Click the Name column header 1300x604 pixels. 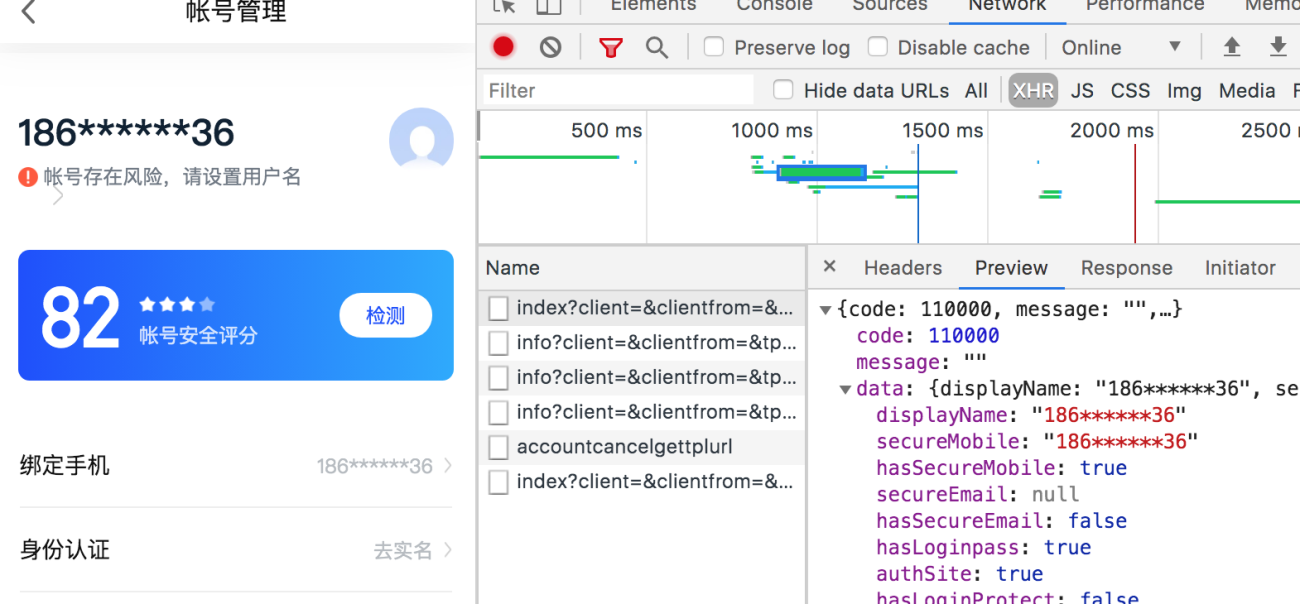click(x=642, y=267)
